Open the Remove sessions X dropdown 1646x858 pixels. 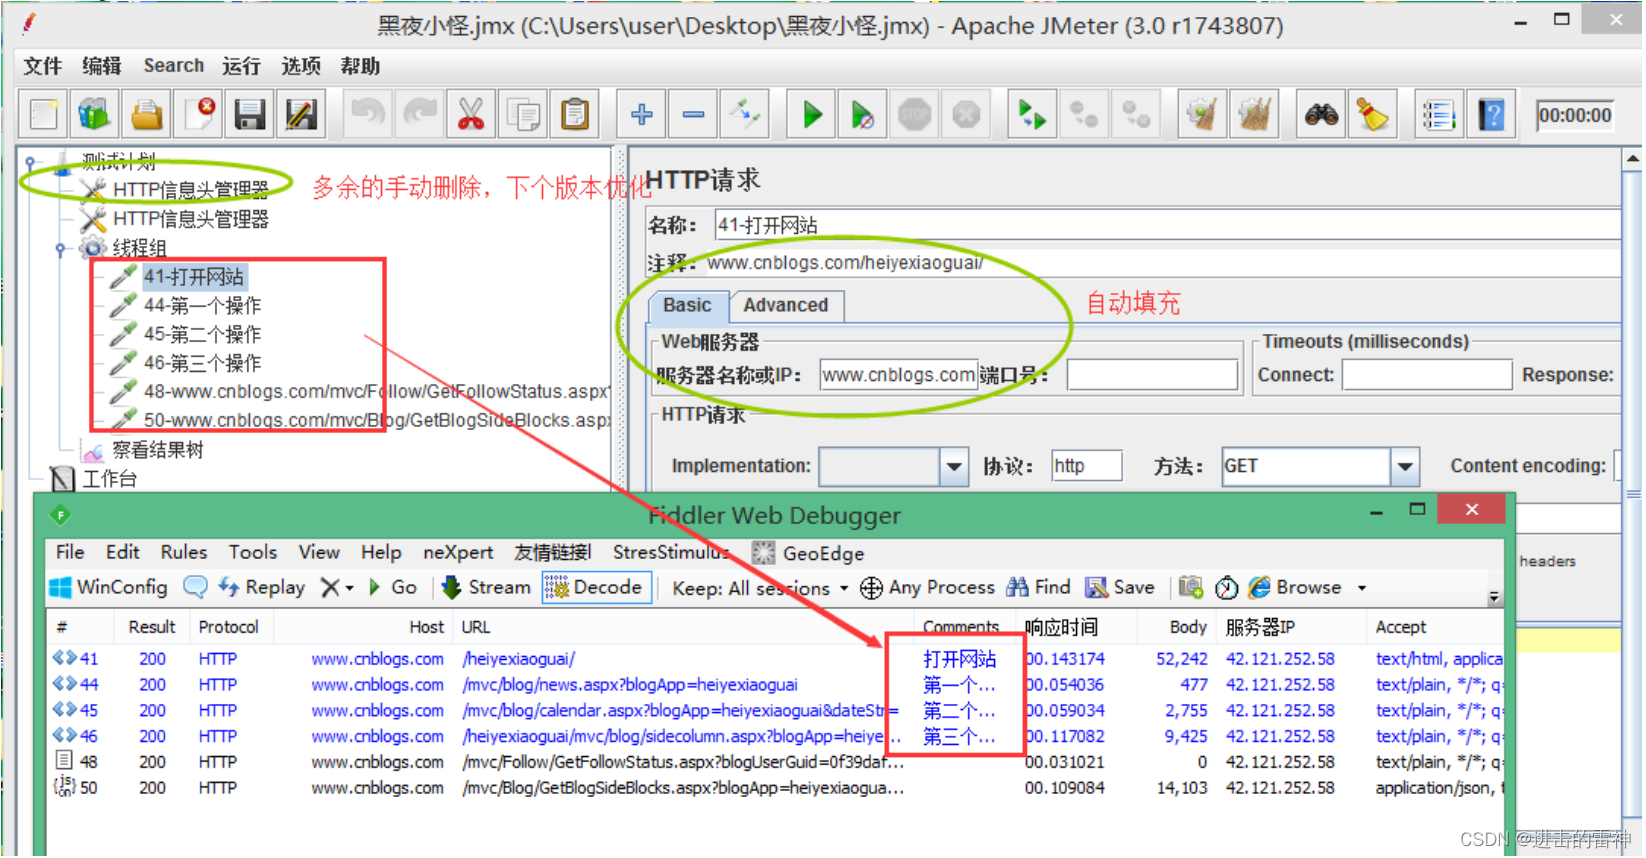point(337,587)
